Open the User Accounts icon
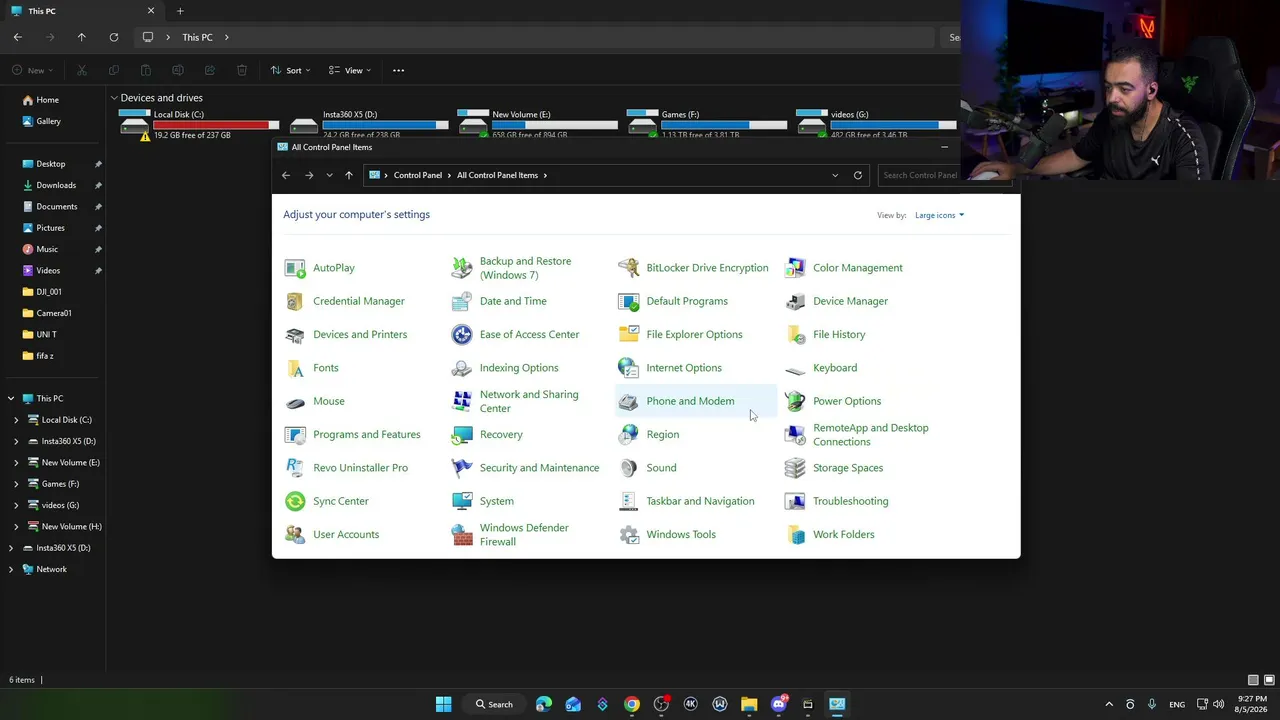Image resolution: width=1280 pixels, height=720 pixels. click(295, 534)
